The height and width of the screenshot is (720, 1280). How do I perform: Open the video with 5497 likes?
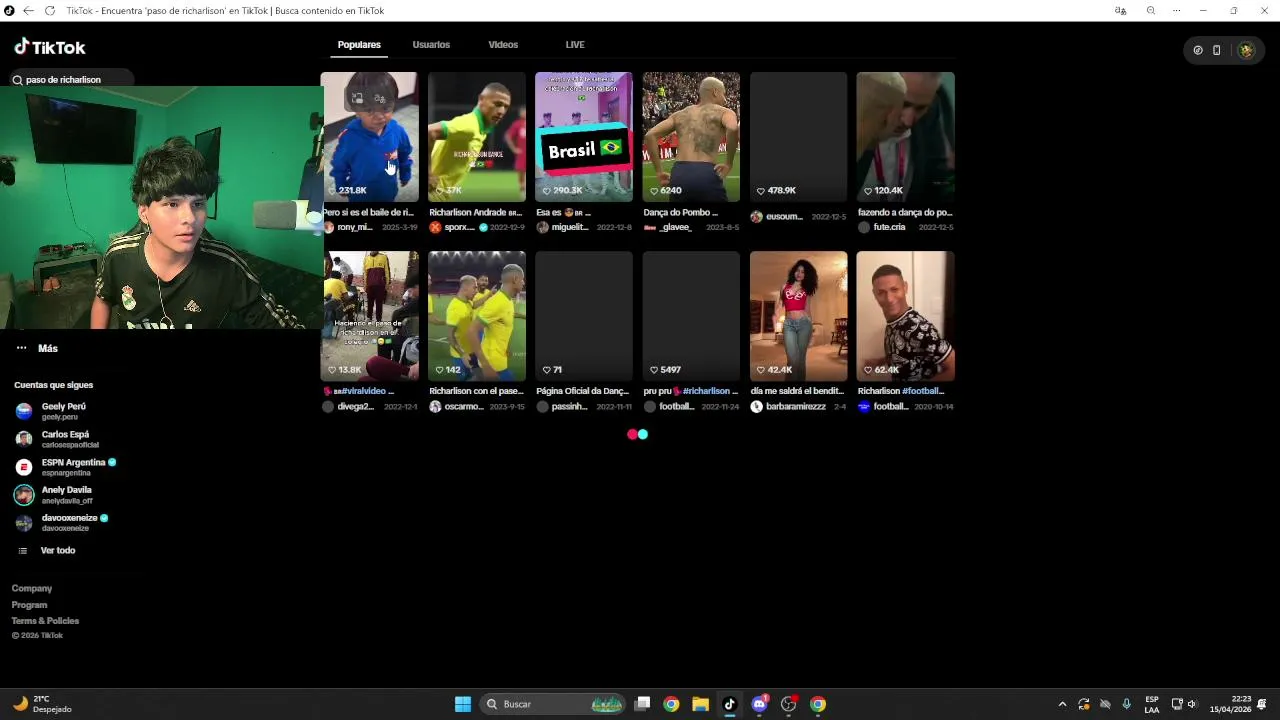691,316
